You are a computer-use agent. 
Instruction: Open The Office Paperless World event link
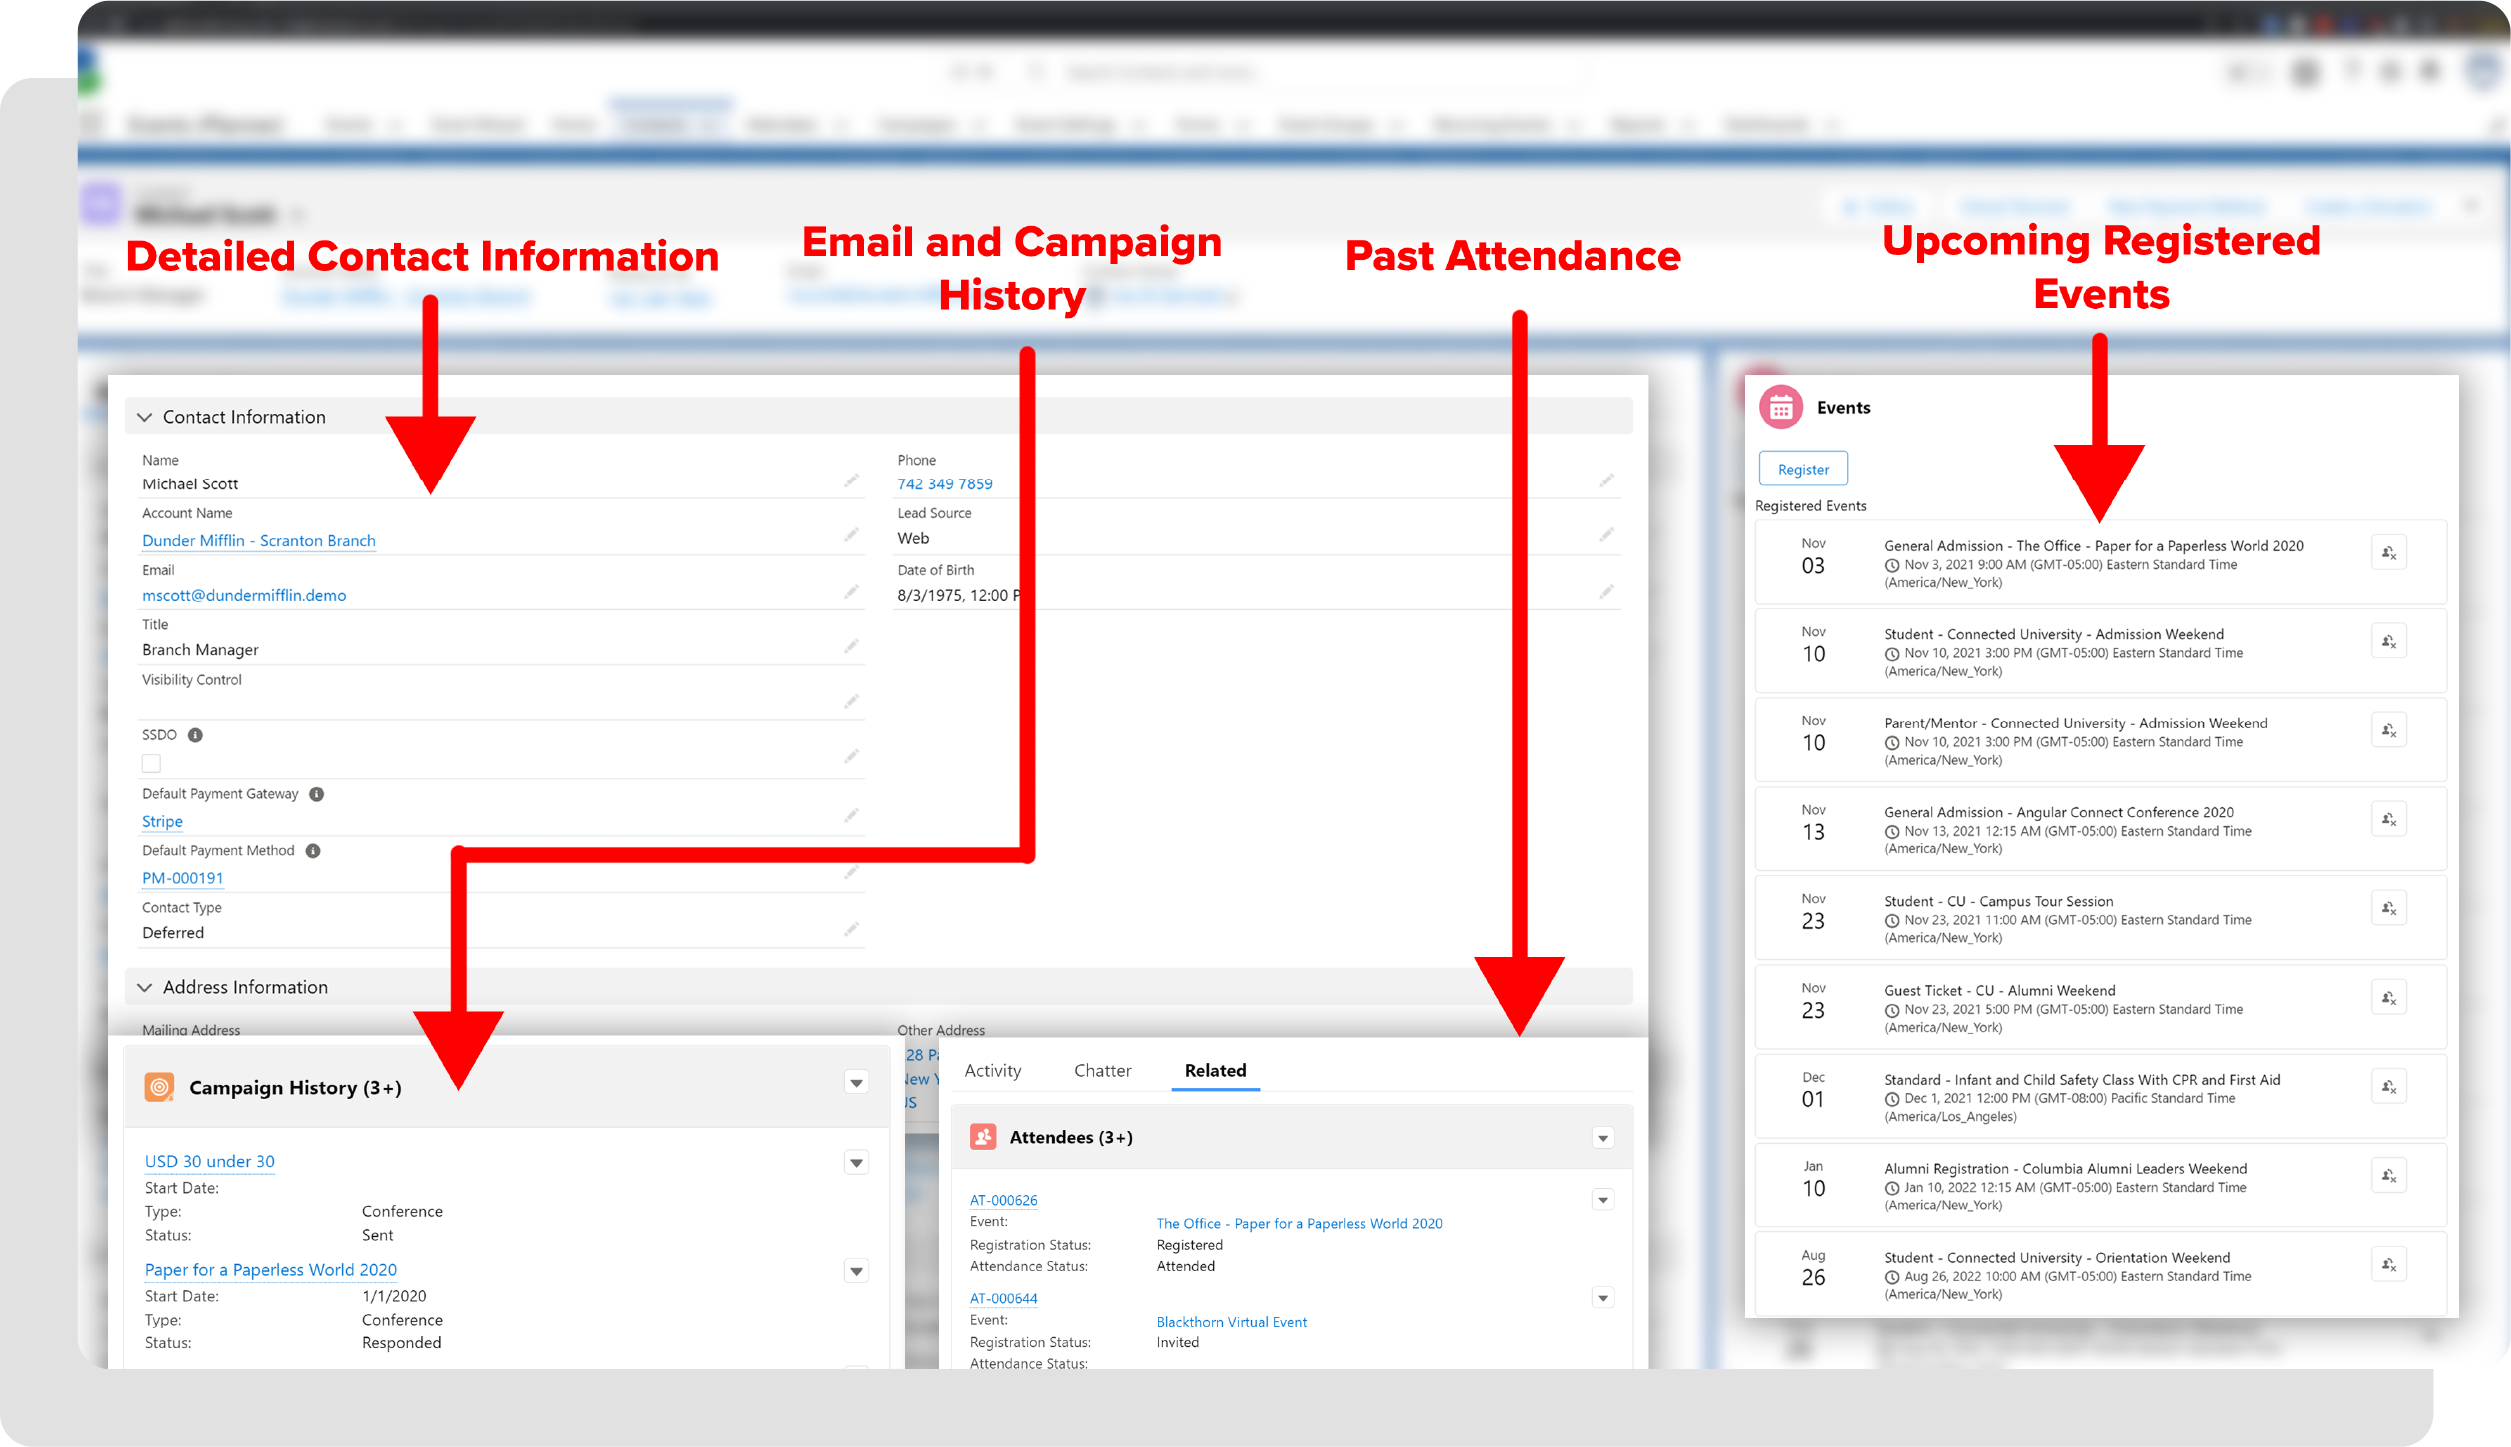click(1300, 1223)
